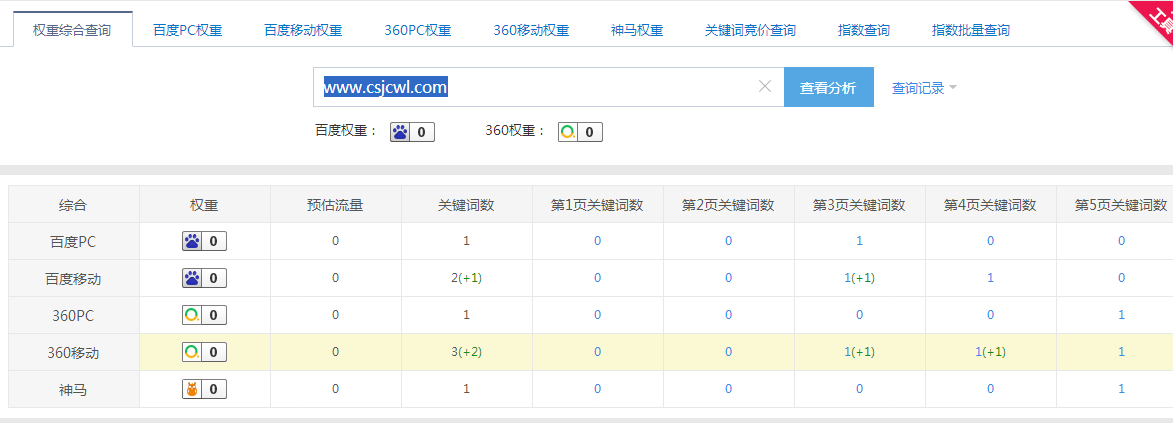Image resolution: width=1173 pixels, height=423 pixels.
Task: Open 百度PC third-page keyword count link
Action: pyautogui.click(x=859, y=241)
